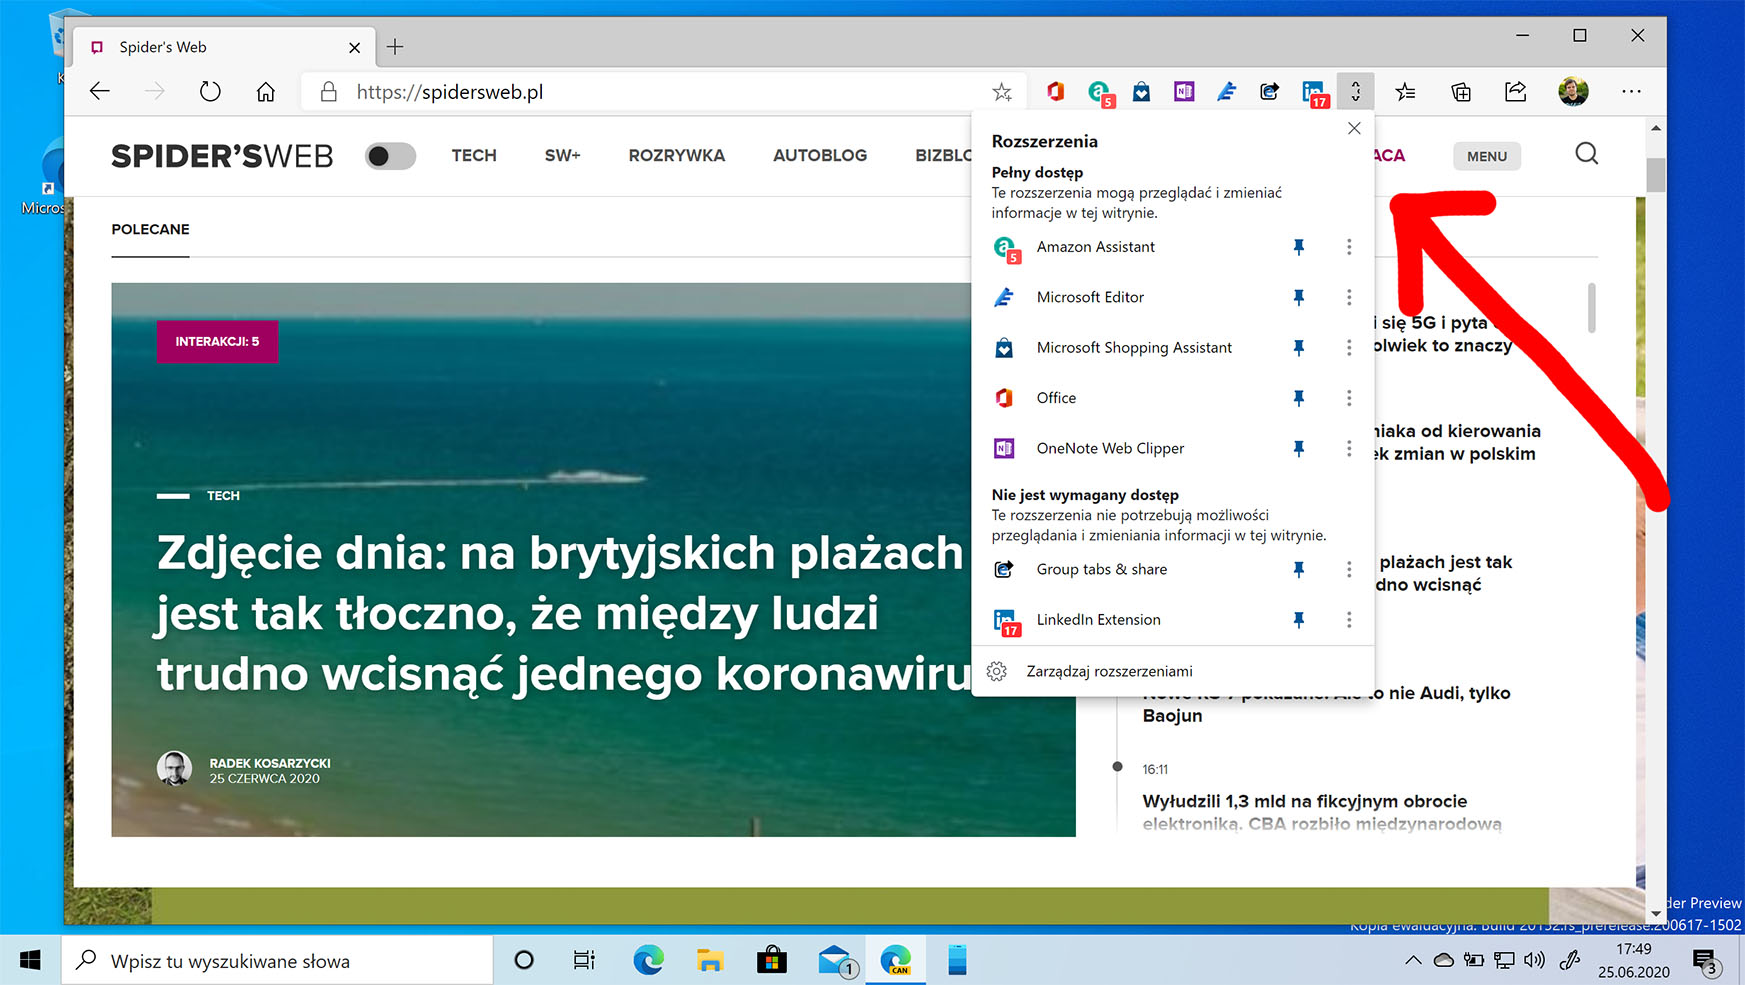Screen dimensions: 1745x985
Task: Show hidden system tray icons chevron
Action: click(1413, 960)
